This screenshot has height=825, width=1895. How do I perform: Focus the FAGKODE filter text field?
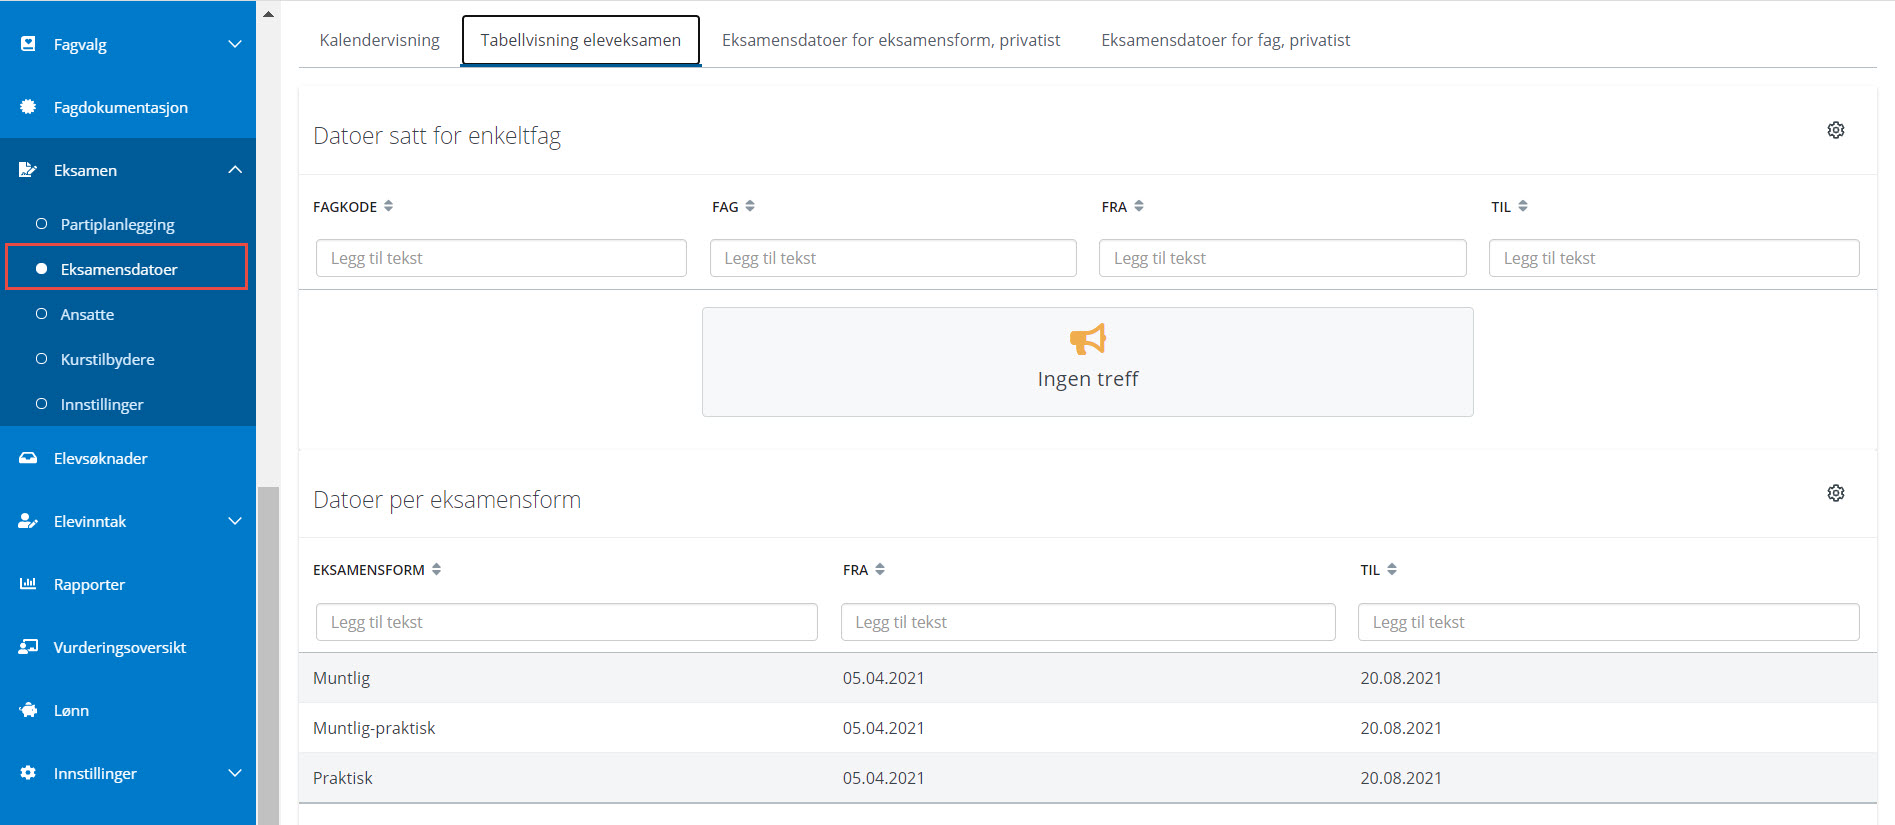coord(501,258)
